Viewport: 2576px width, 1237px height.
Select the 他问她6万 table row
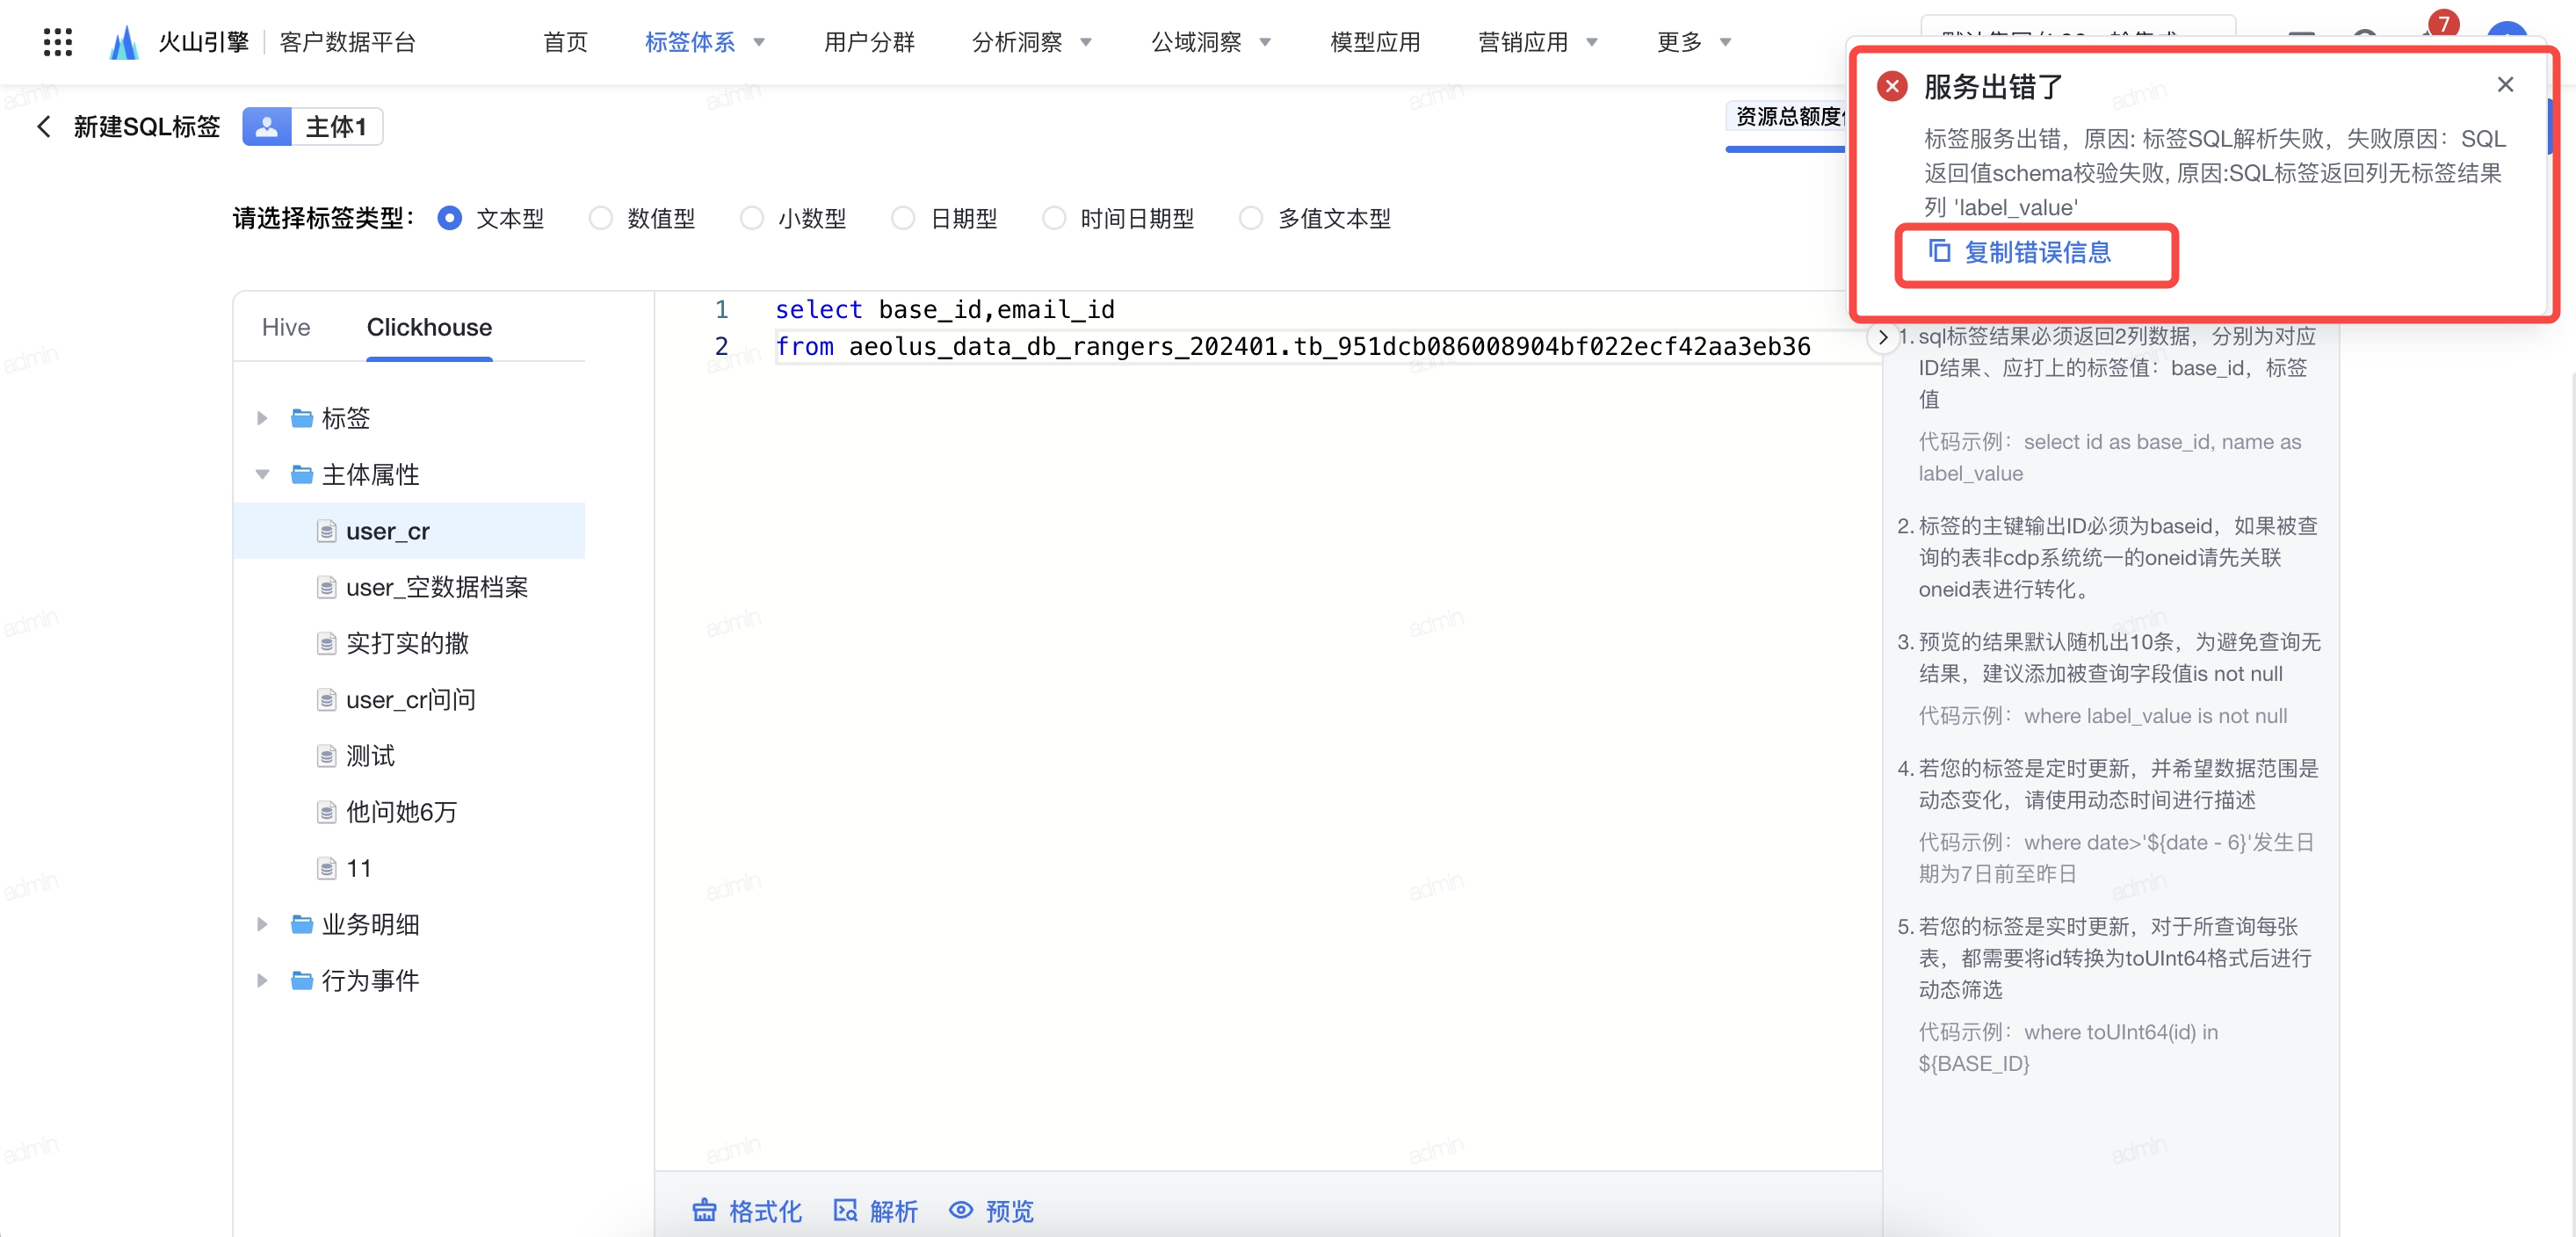[409, 811]
